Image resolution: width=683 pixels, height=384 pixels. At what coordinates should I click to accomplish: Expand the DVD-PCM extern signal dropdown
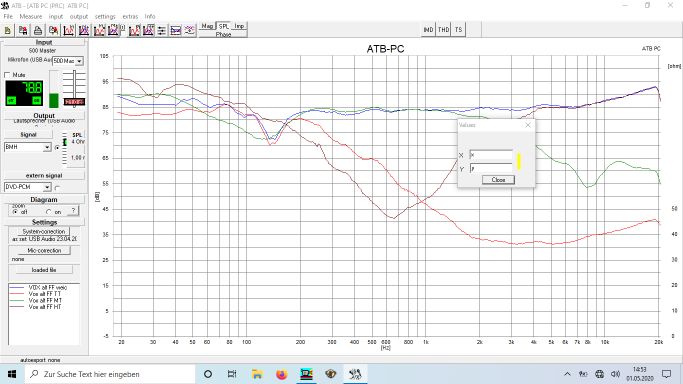point(28,187)
